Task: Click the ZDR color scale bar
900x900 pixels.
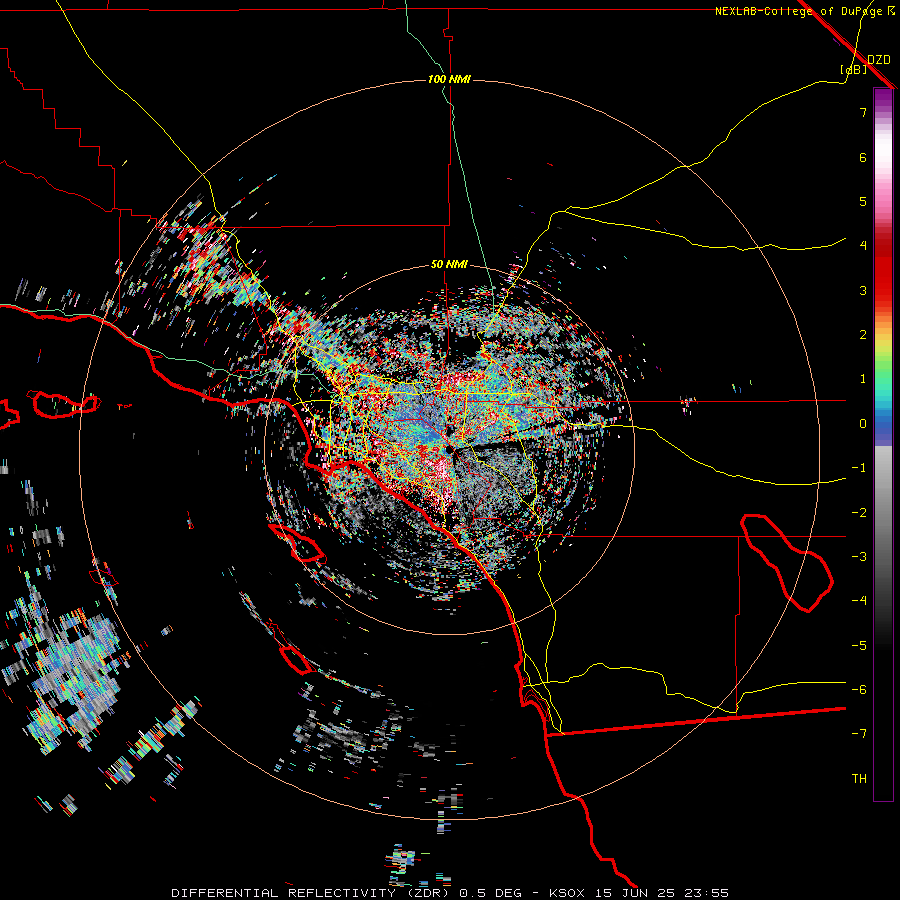Action: tap(883, 444)
